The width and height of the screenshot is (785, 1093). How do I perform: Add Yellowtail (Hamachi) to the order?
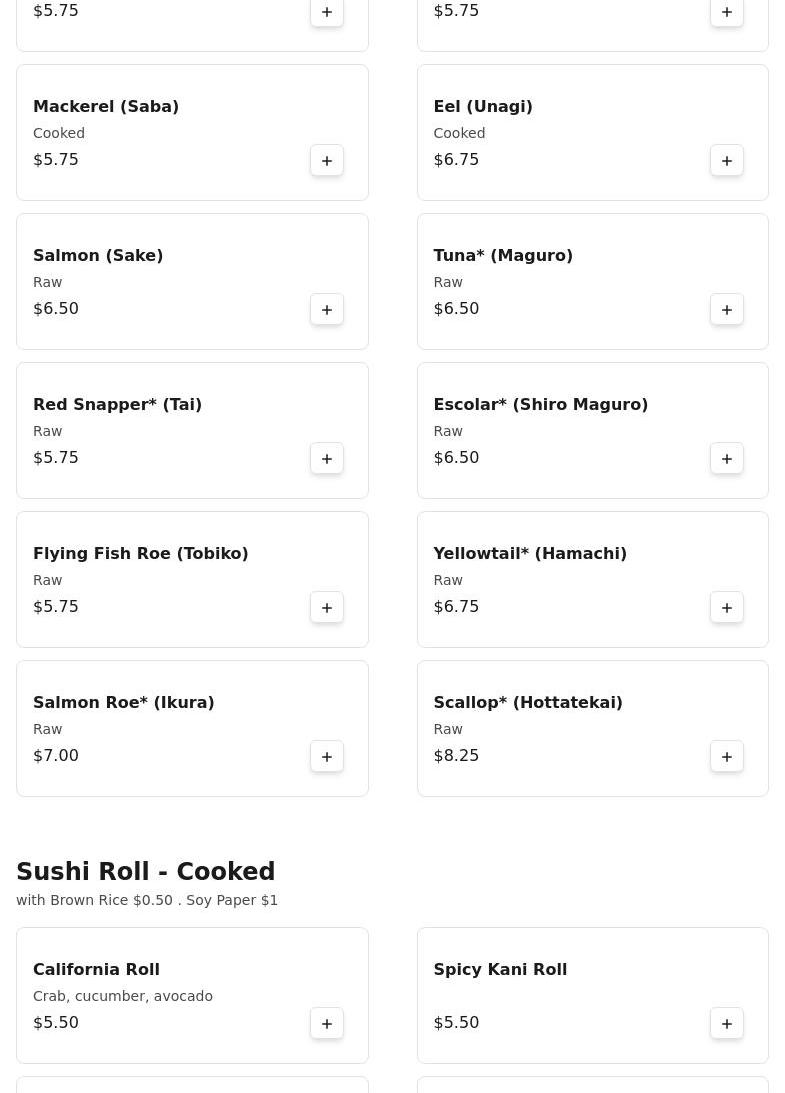click(727, 607)
